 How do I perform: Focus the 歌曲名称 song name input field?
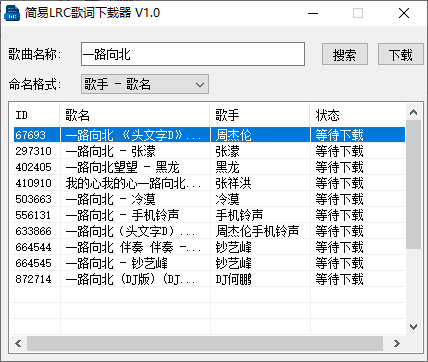pos(193,54)
